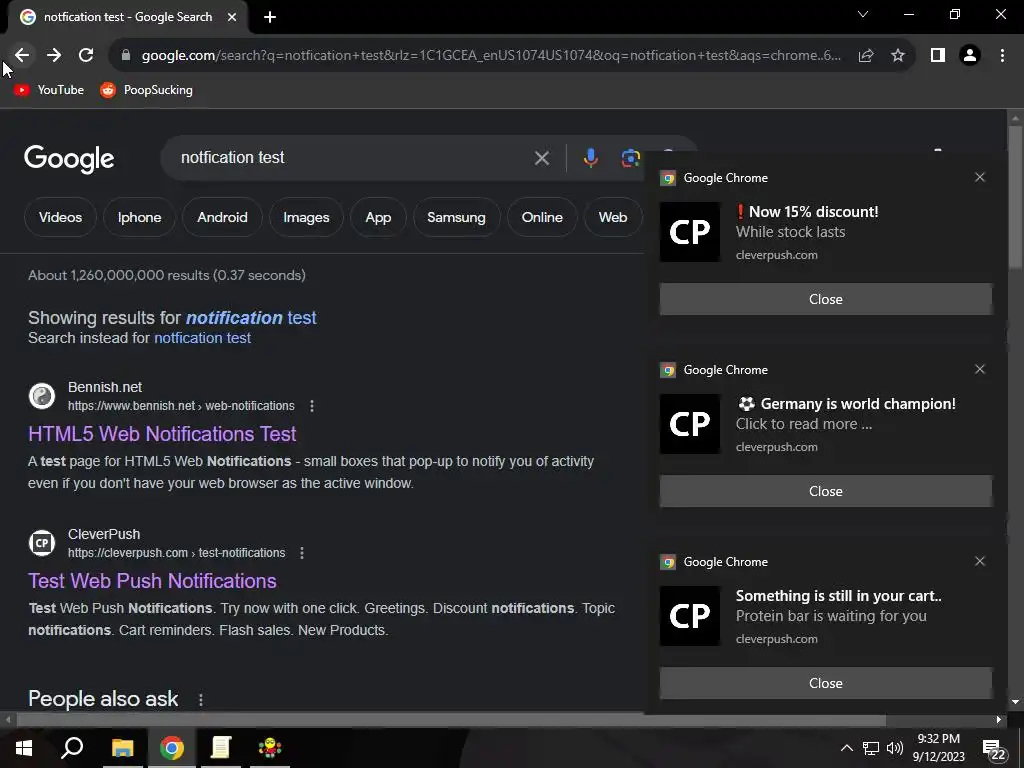Click the Bennish.net site favicon
Screen dimensions: 1024x768
[x=42, y=396]
